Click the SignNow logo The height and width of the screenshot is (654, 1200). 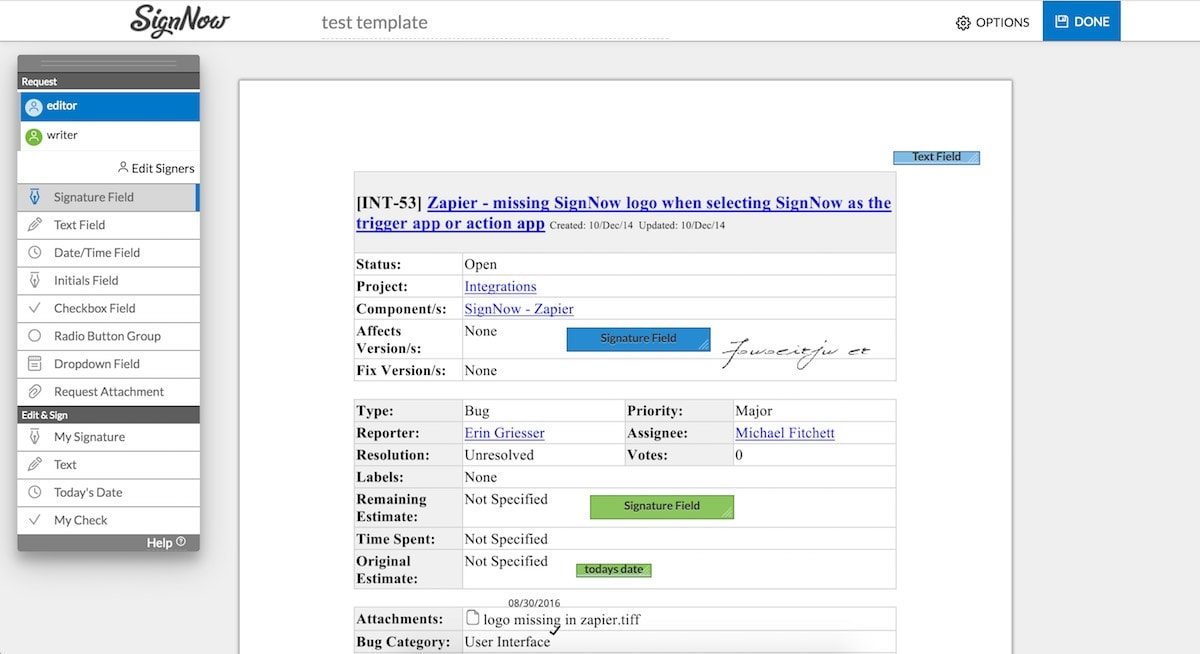[x=180, y=20]
